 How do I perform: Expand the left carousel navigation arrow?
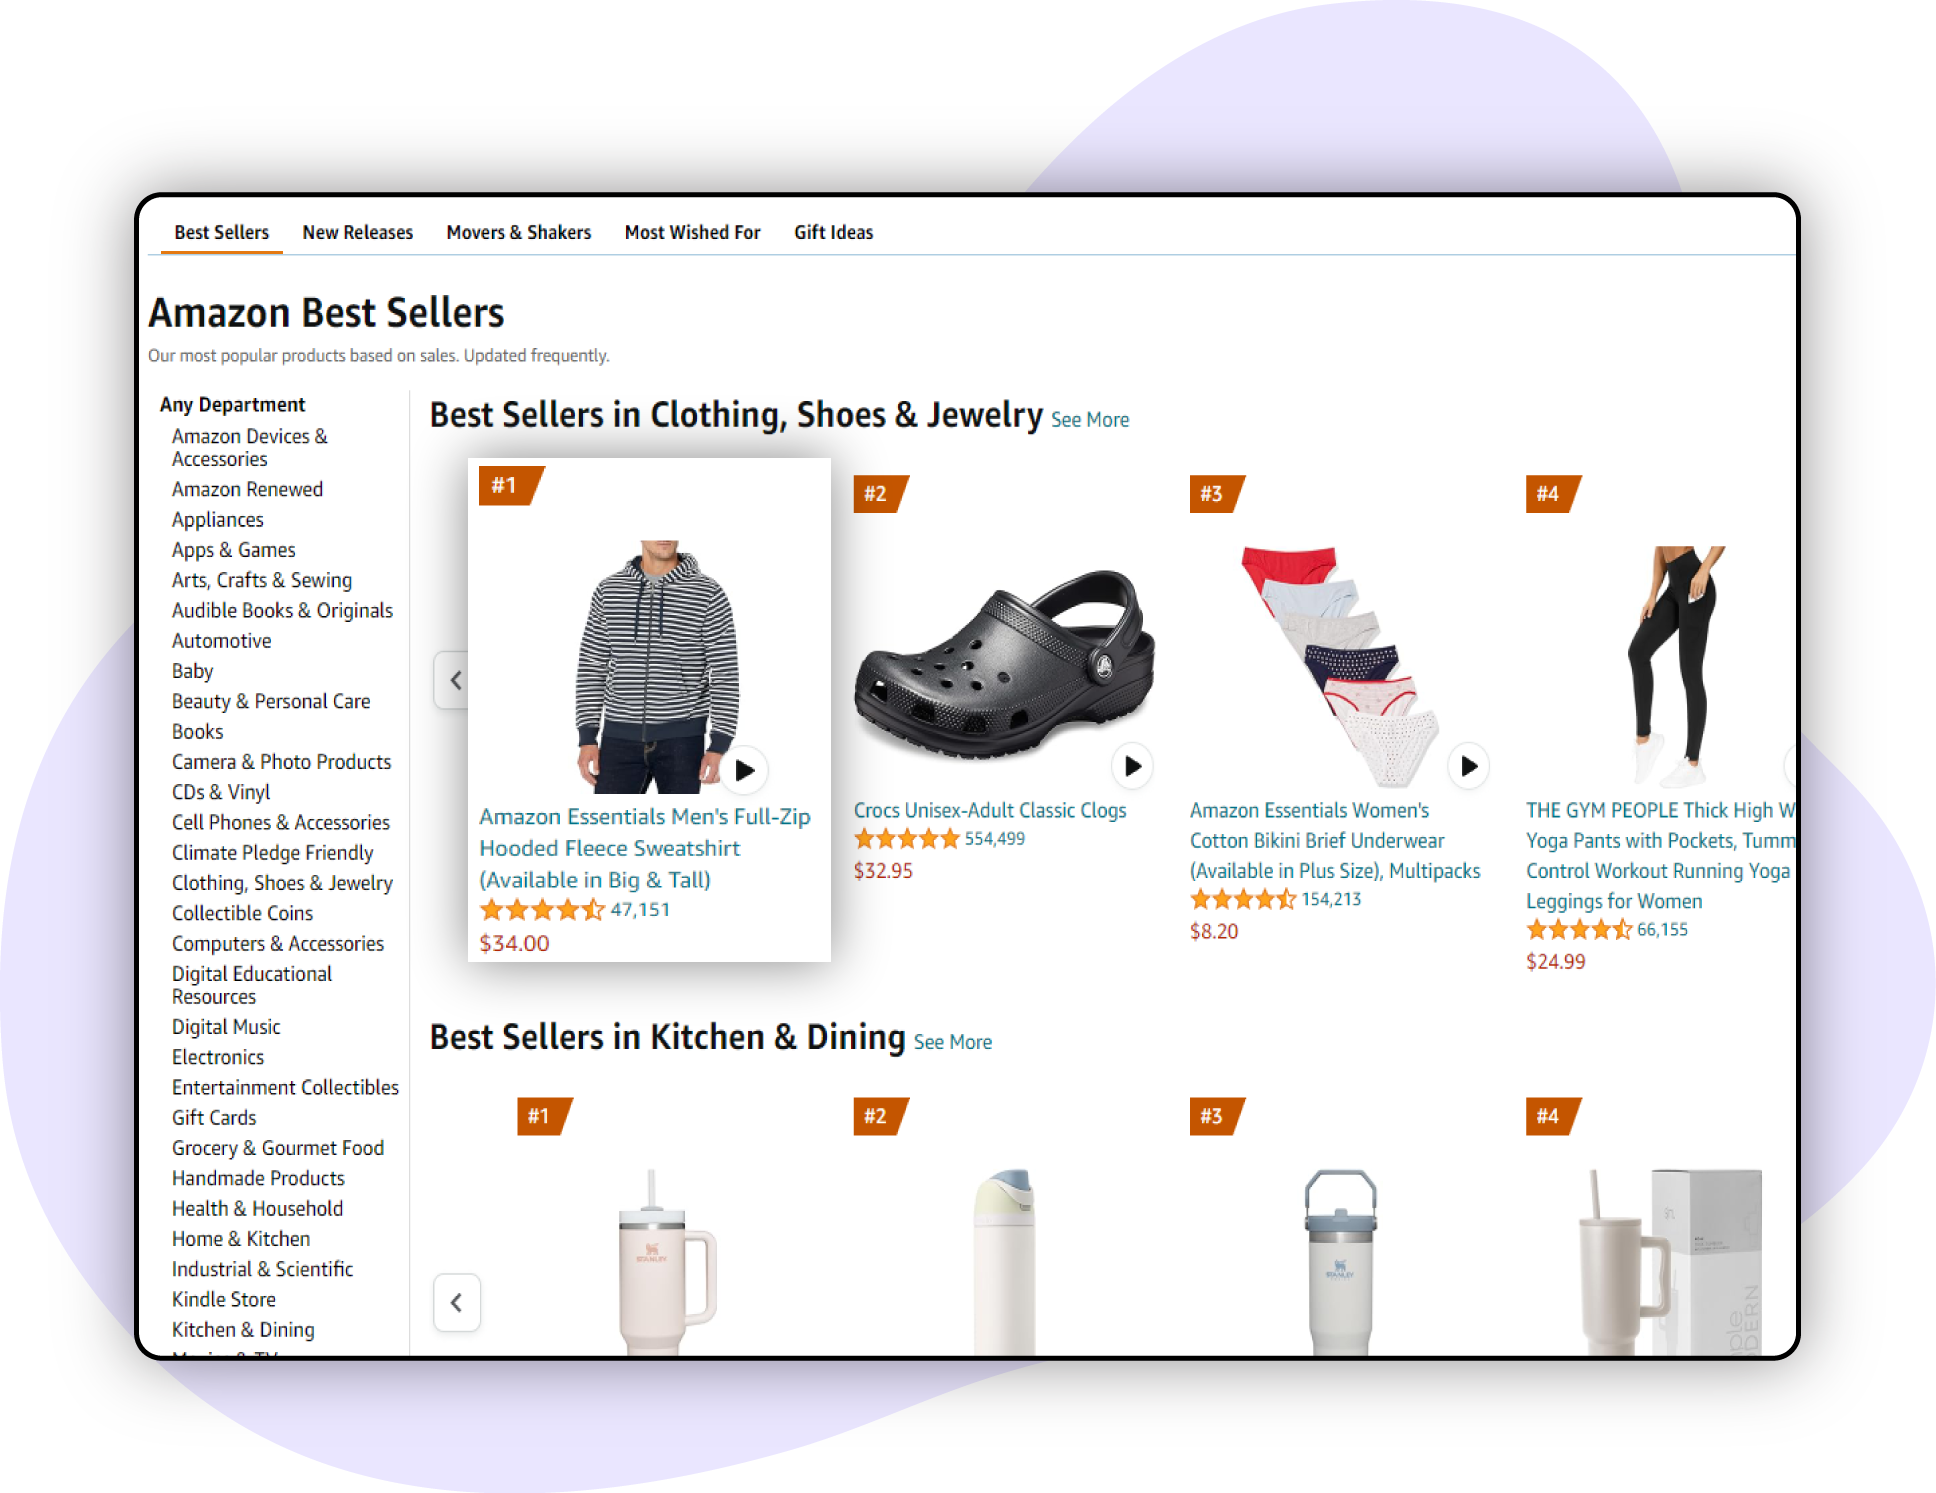tap(455, 679)
